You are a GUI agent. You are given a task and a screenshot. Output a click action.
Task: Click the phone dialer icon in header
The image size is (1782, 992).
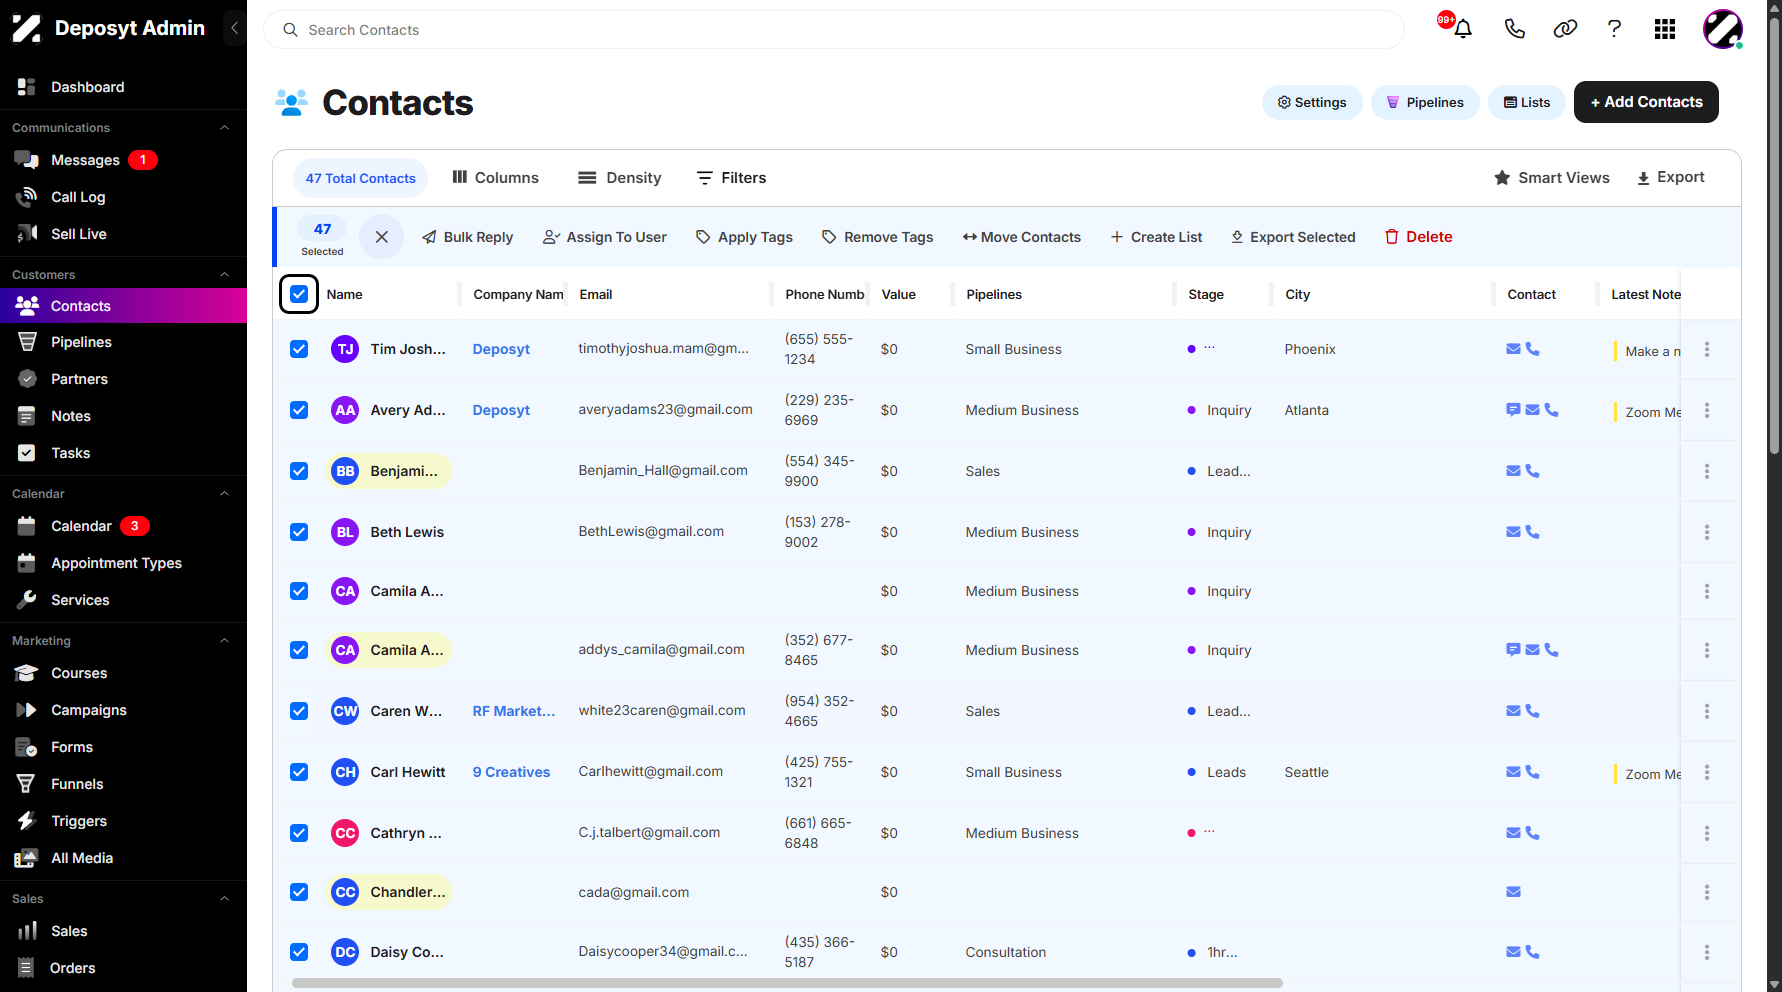coord(1514,29)
